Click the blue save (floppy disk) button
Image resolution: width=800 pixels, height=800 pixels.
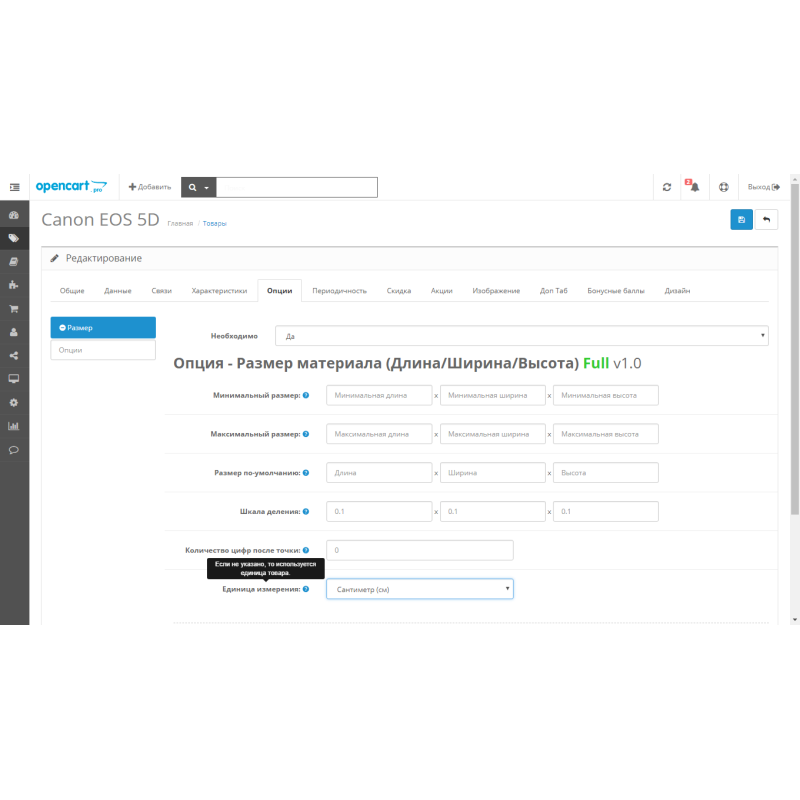pyautogui.click(x=741, y=220)
